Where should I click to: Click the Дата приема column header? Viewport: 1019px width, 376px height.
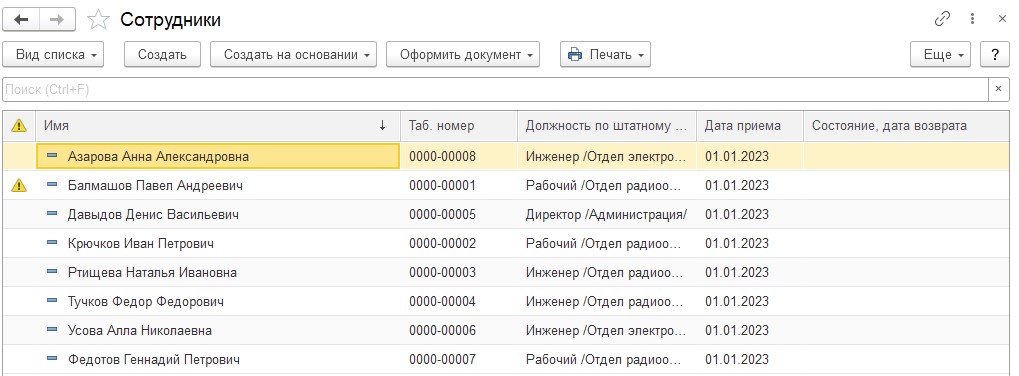[x=750, y=126]
